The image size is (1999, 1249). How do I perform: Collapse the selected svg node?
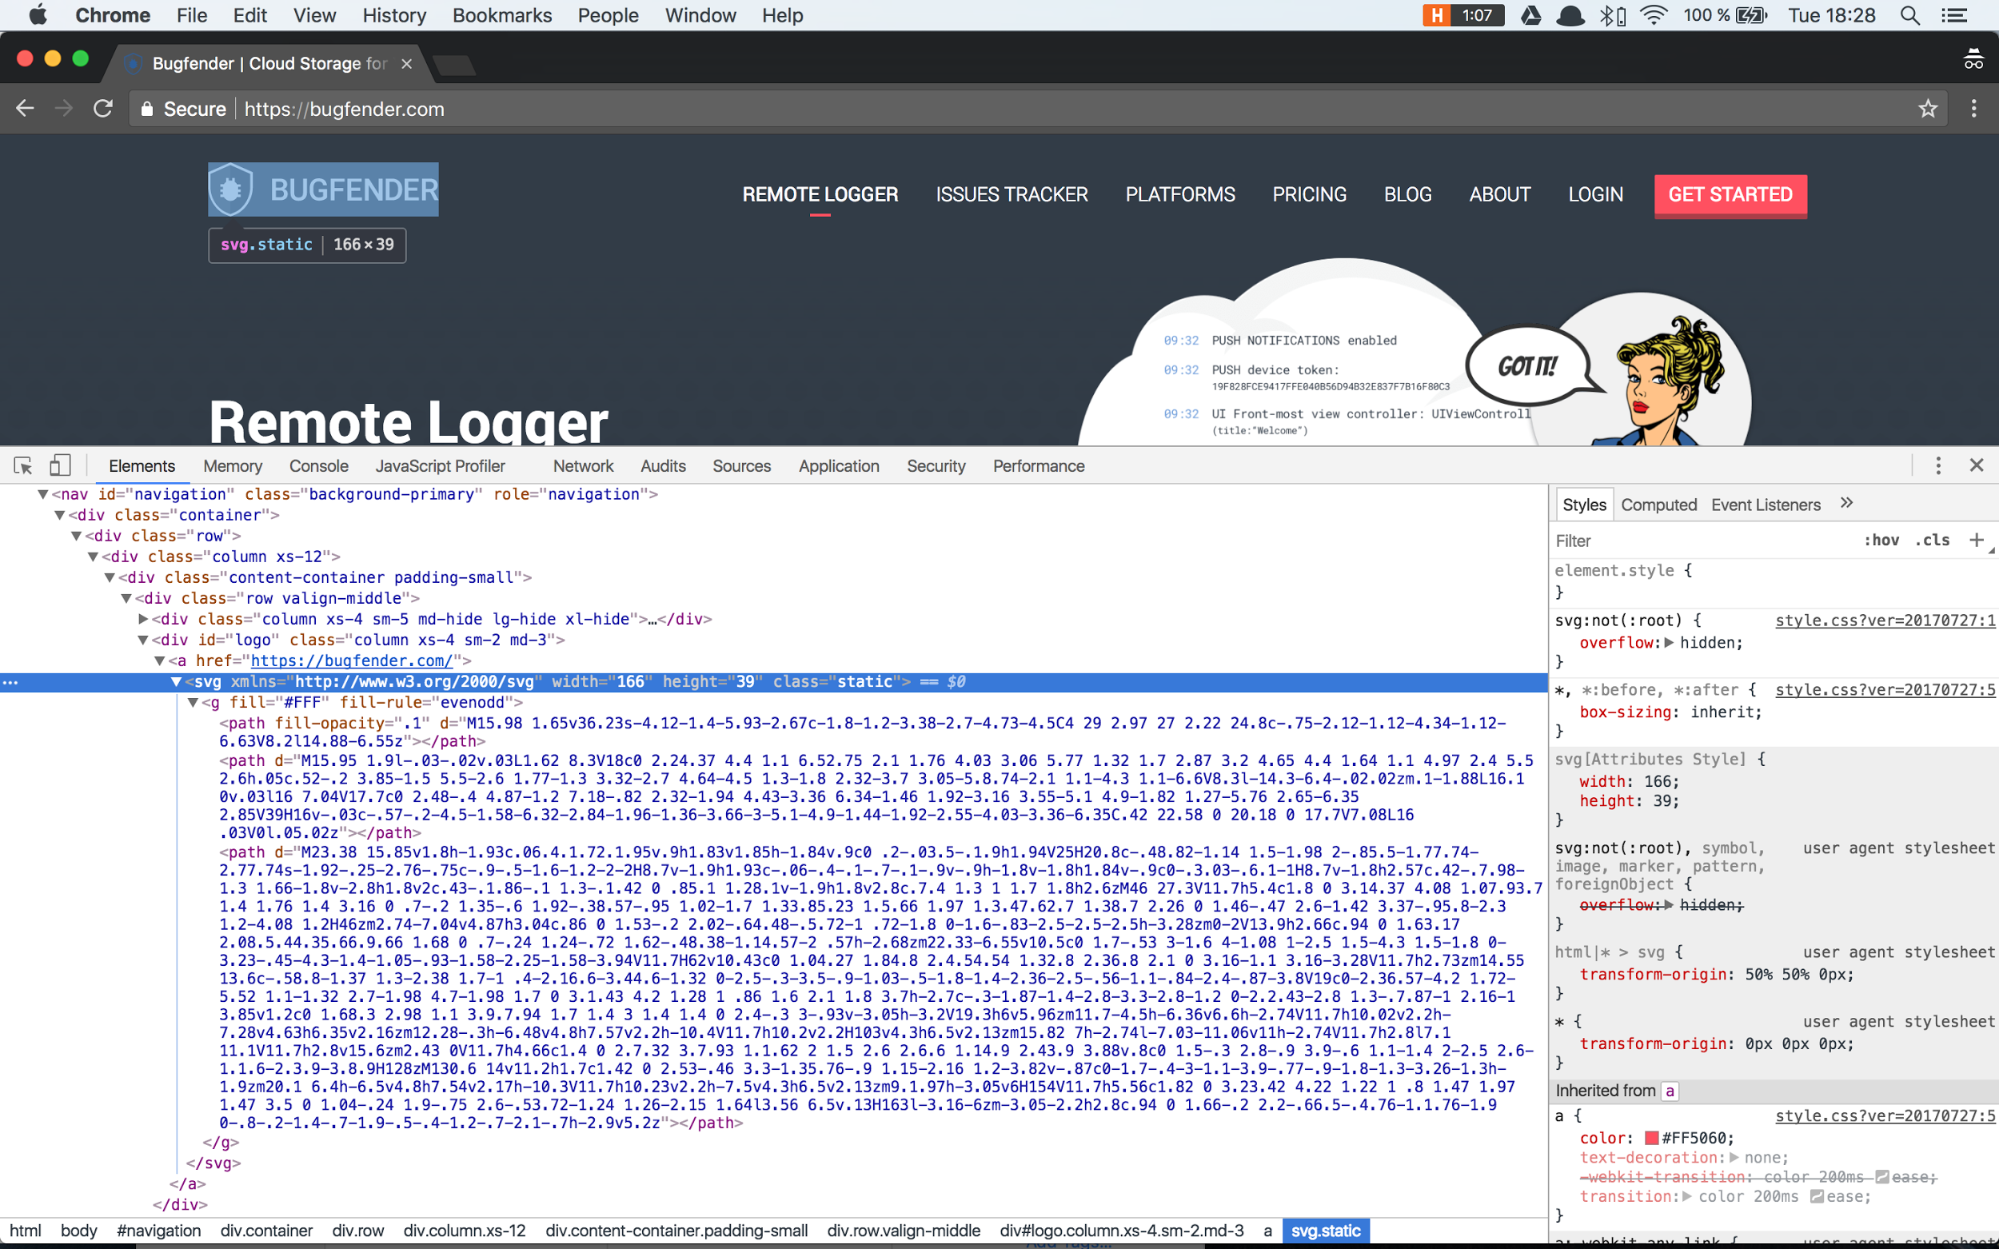point(177,682)
